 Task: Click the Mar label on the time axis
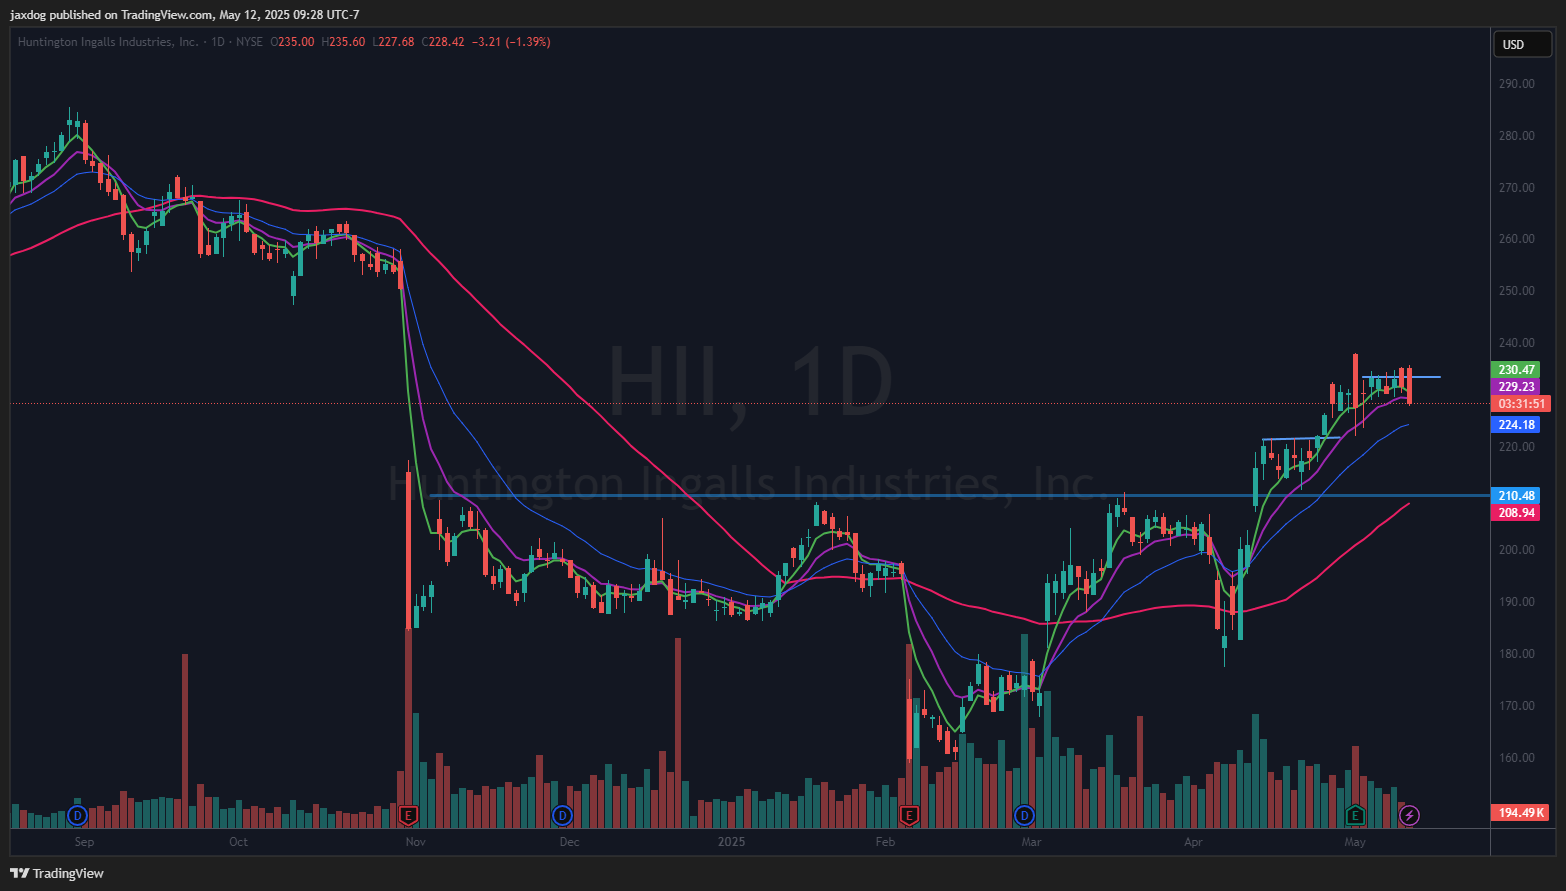click(1031, 842)
